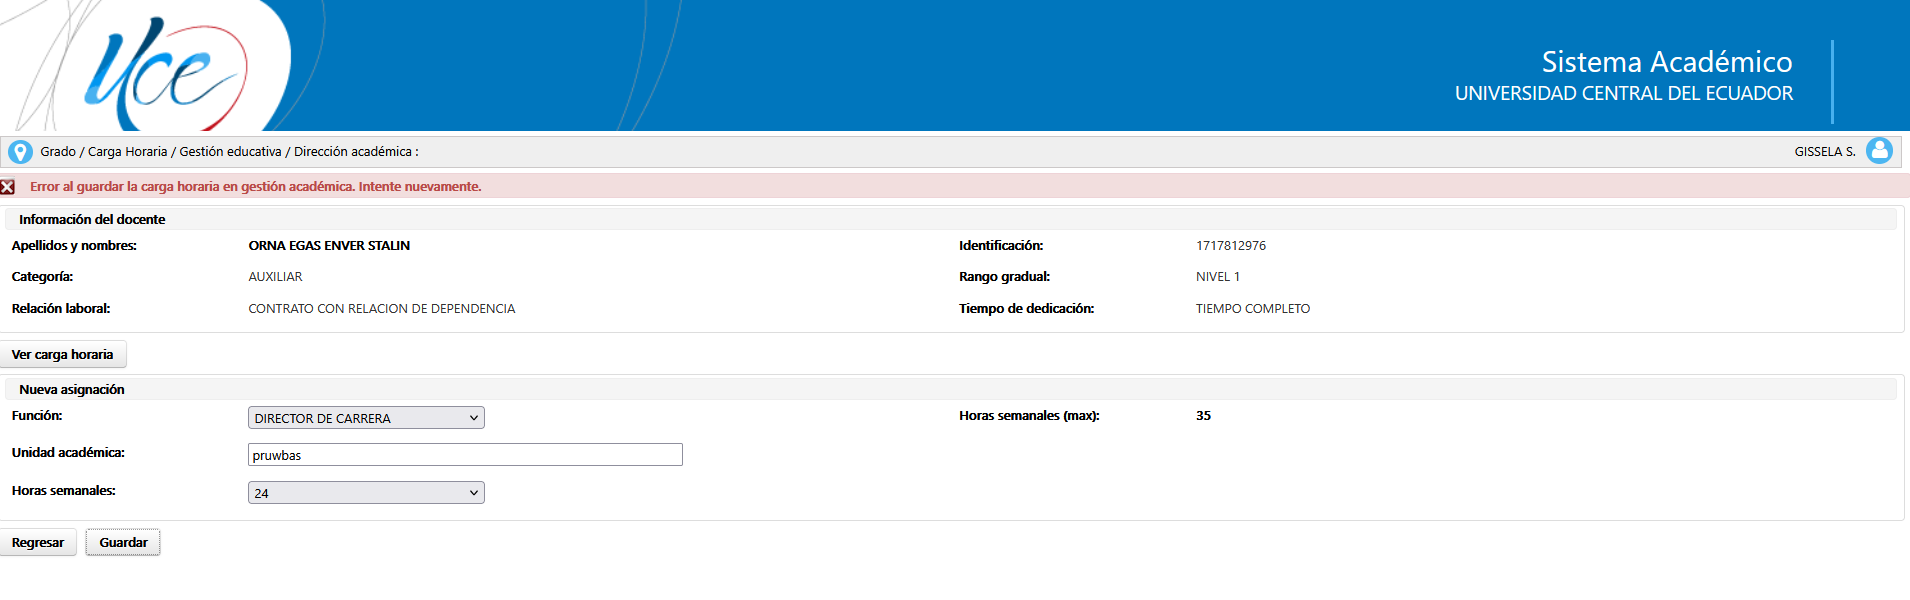Click the TIEMPO COMPLETO value
The width and height of the screenshot is (1910, 600).
click(1253, 309)
